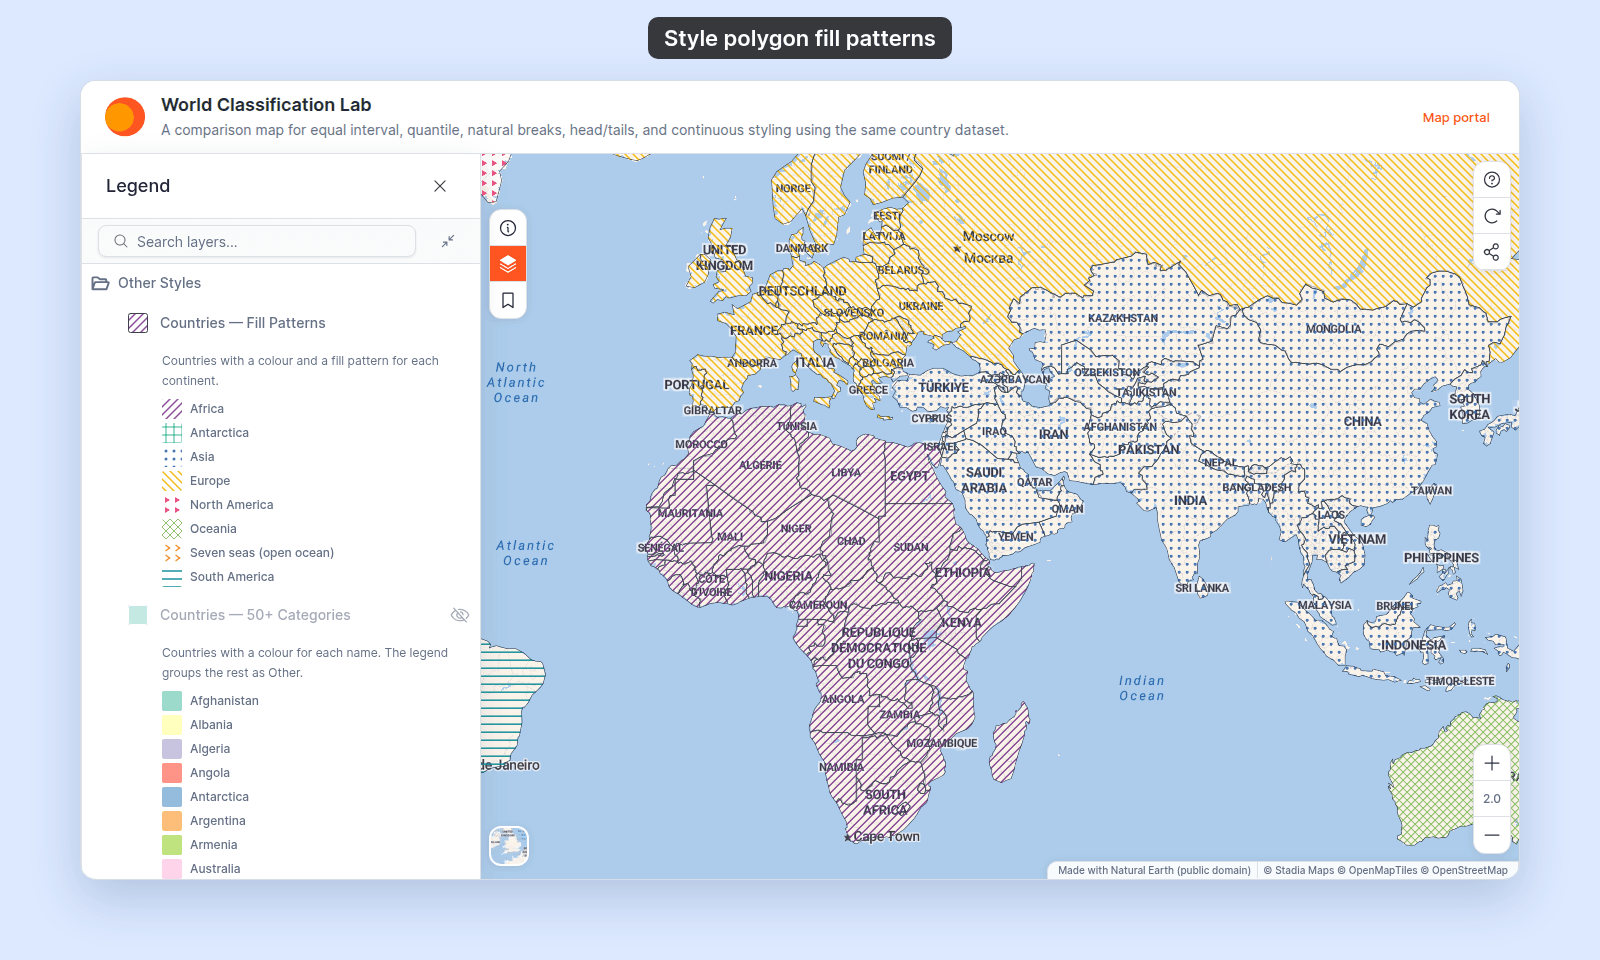The width and height of the screenshot is (1600, 960).
Task: Click the North America triangle pattern swatch
Action: [172, 505]
